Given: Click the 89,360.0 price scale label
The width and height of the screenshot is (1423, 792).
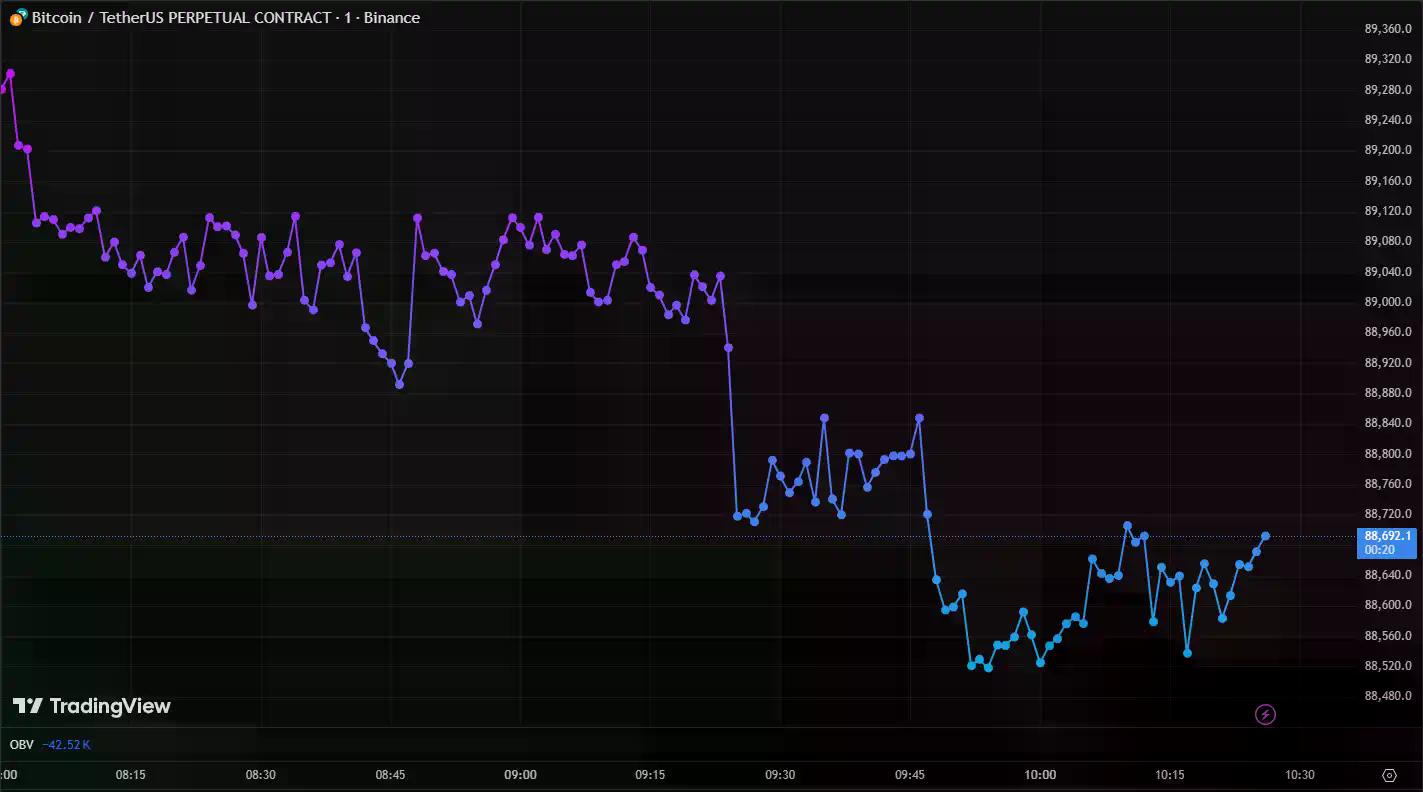Looking at the screenshot, I should pyautogui.click(x=1388, y=29).
